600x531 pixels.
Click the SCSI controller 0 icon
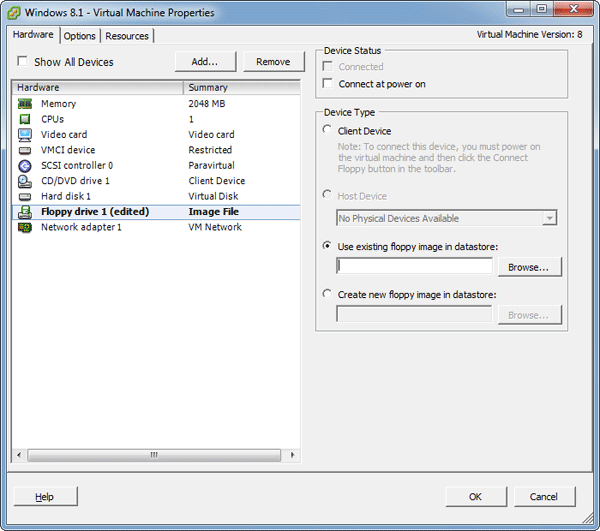25,166
